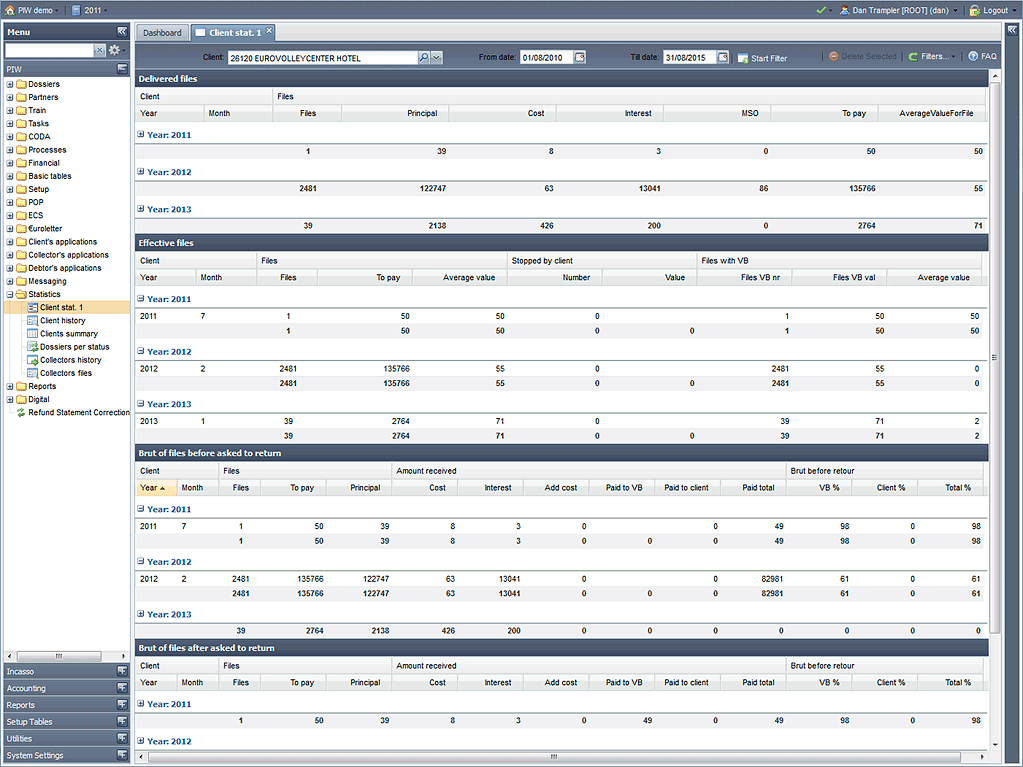Click the client name input field
Image resolution: width=1023 pixels, height=767 pixels.
coord(322,58)
